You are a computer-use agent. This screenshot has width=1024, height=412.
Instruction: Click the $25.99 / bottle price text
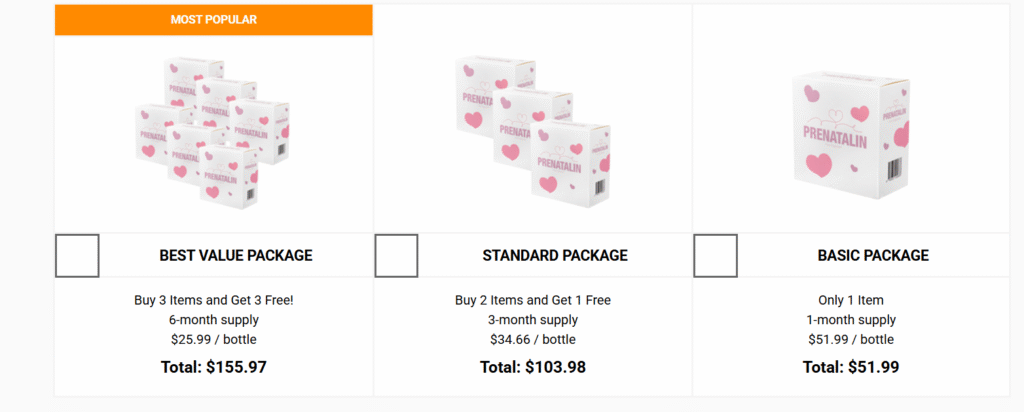click(x=214, y=340)
